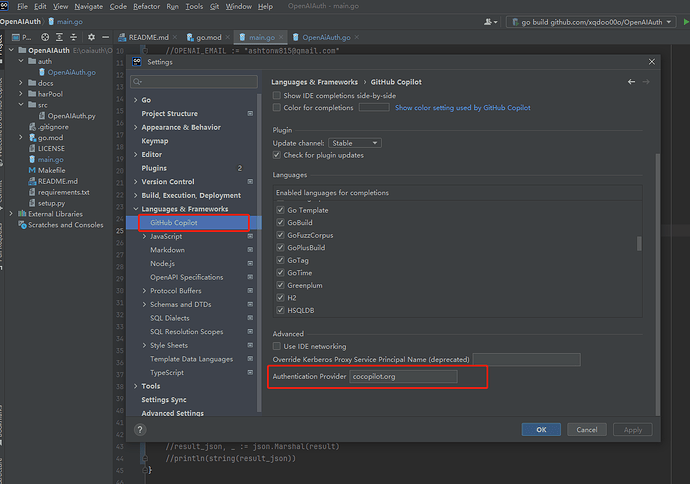Expand Protocol Buffers settings
This screenshot has height=484, width=690.
144,291
